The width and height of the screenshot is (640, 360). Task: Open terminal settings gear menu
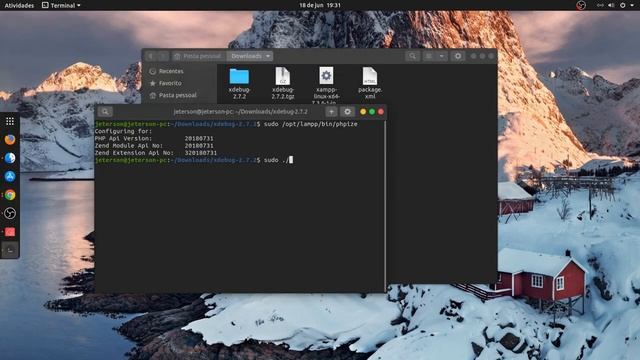click(x=347, y=111)
